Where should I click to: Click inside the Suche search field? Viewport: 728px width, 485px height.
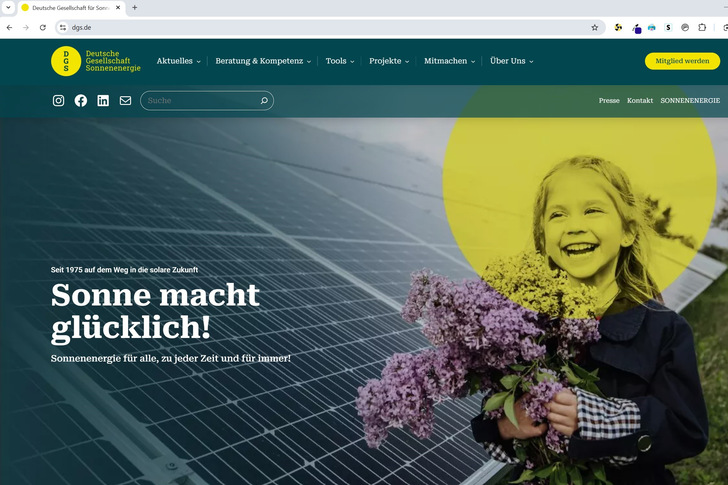click(200, 101)
